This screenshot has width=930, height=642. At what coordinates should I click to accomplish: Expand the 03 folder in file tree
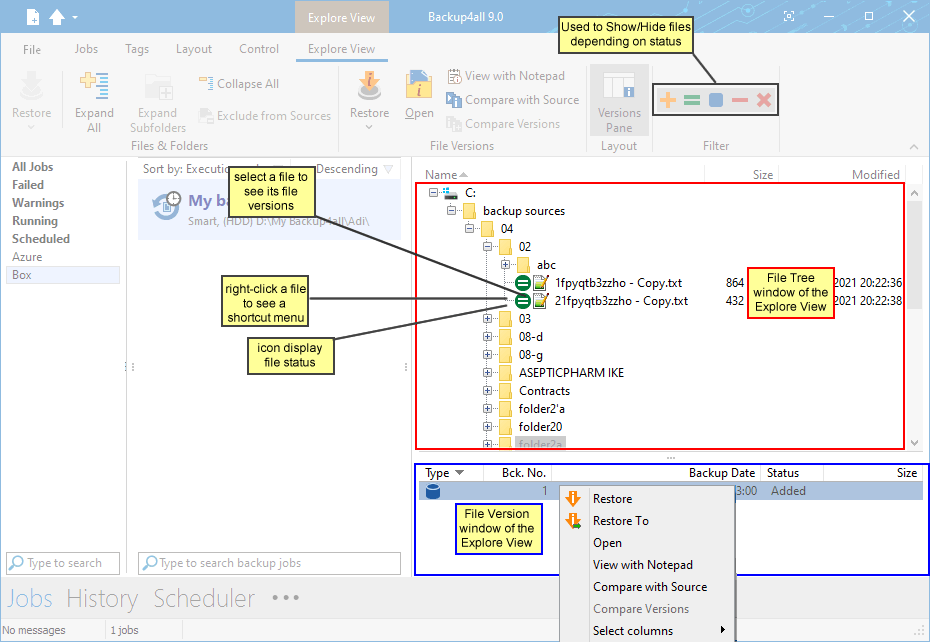(x=488, y=319)
